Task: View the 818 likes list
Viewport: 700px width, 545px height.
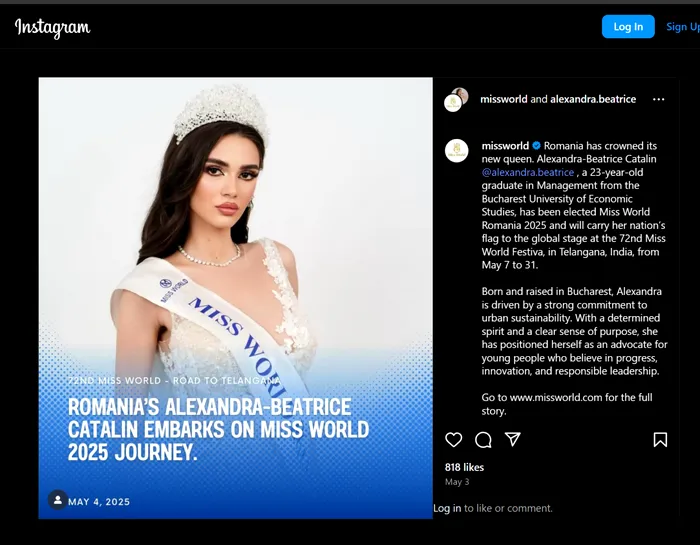Action: [x=464, y=467]
